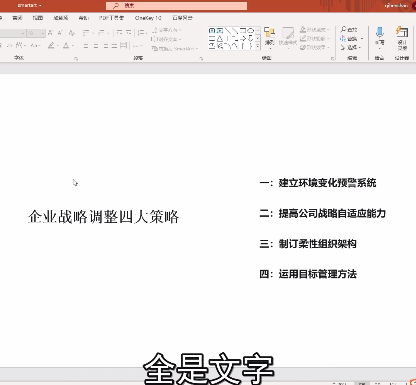This screenshot has width=416, height=385.
Task: Open the 视图 ribbon tab
Action: pos(38,18)
